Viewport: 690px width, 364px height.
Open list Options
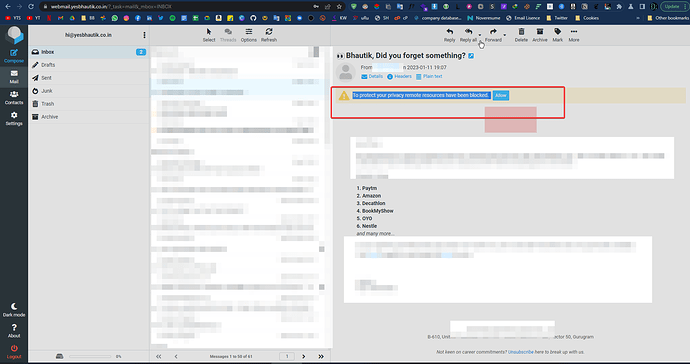[x=249, y=35]
